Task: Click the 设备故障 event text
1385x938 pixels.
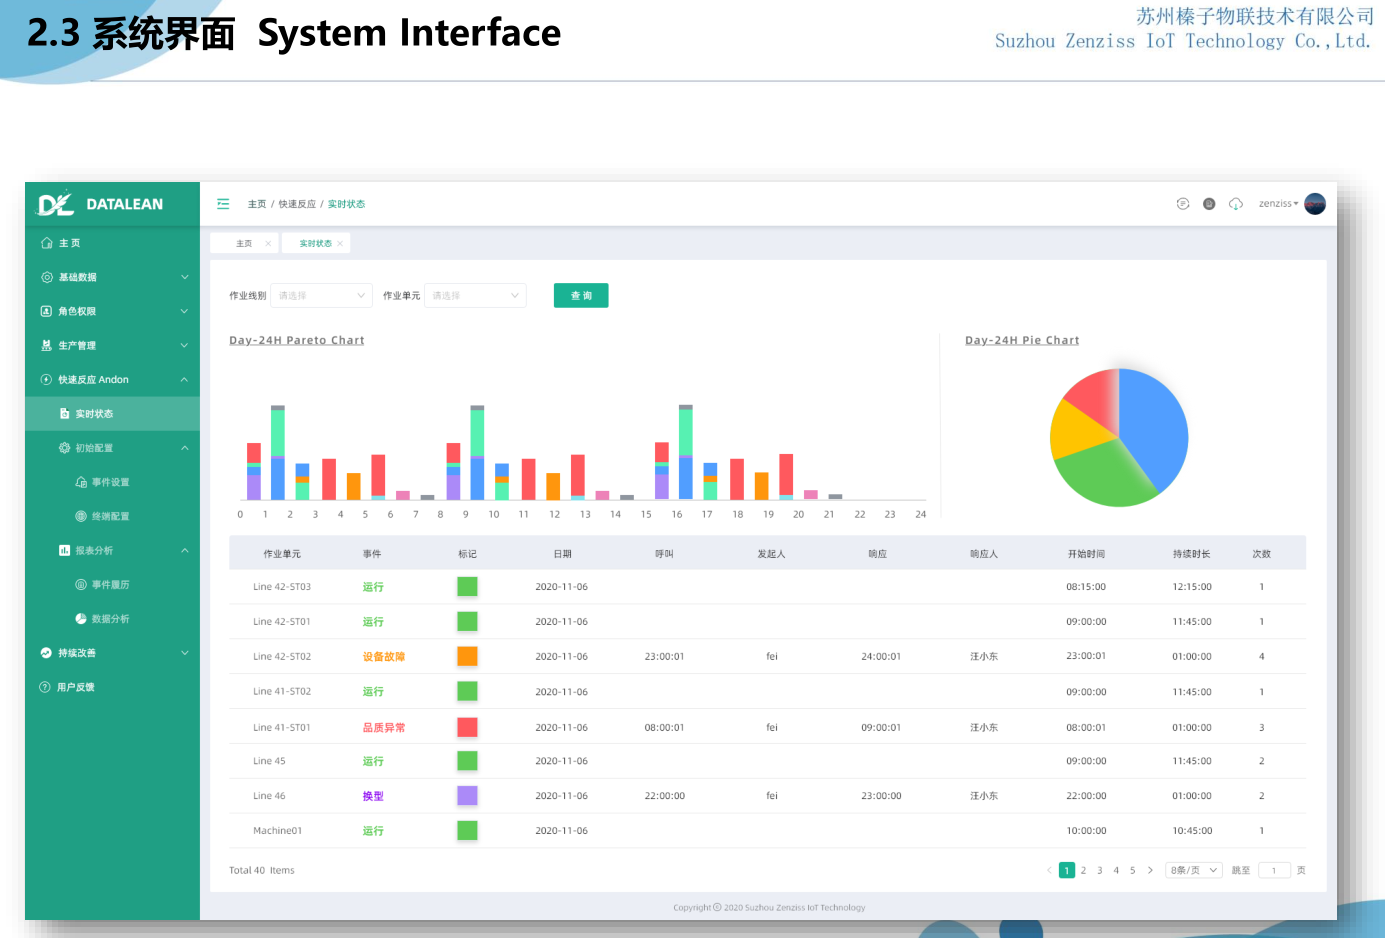Action: pyautogui.click(x=384, y=657)
